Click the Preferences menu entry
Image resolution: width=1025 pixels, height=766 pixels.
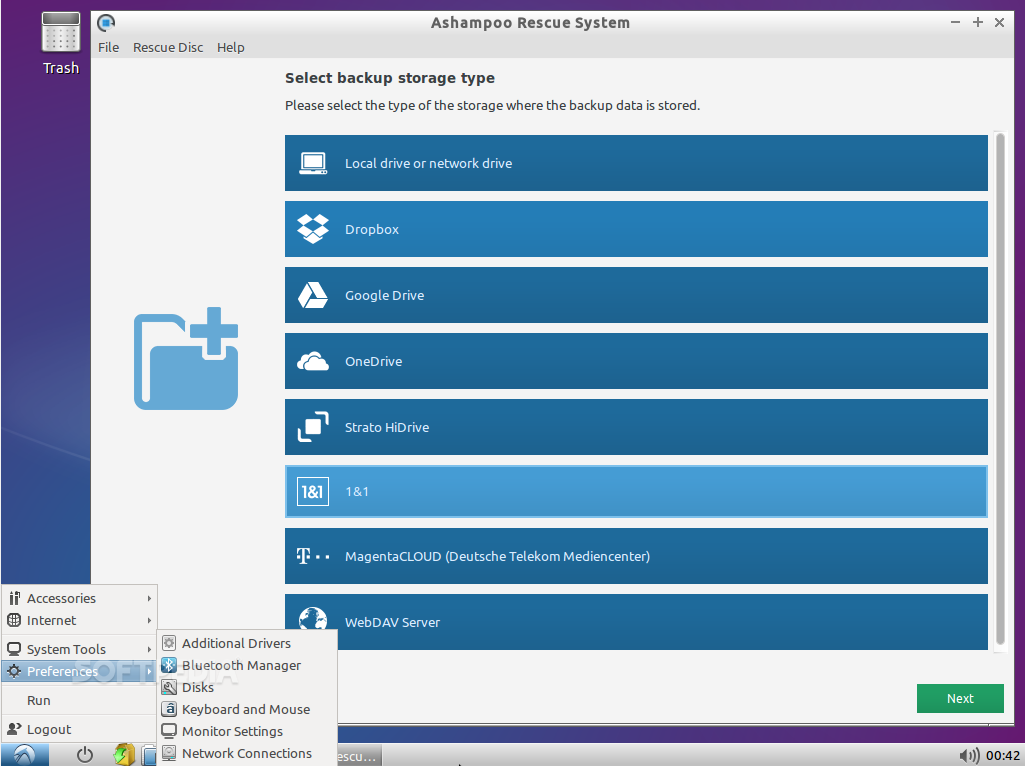79,671
